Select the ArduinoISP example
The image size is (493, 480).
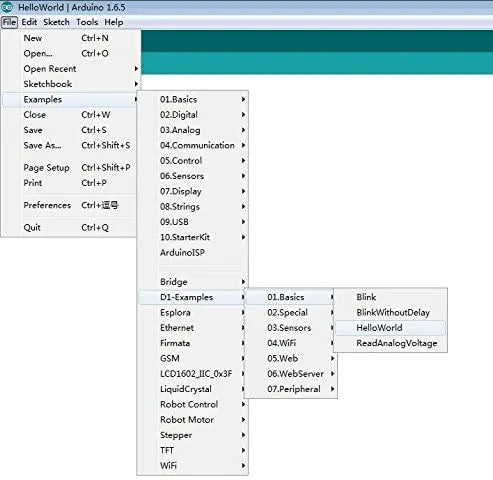193,253
